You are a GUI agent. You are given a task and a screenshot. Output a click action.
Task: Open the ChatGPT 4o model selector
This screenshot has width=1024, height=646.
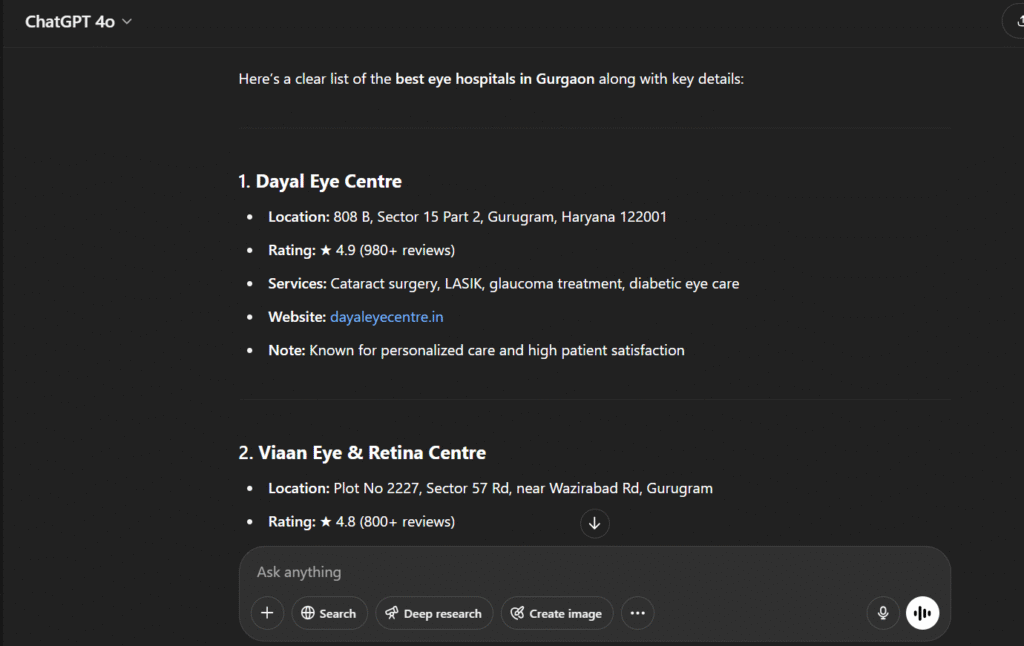pyautogui.click(x=78, y=22)
